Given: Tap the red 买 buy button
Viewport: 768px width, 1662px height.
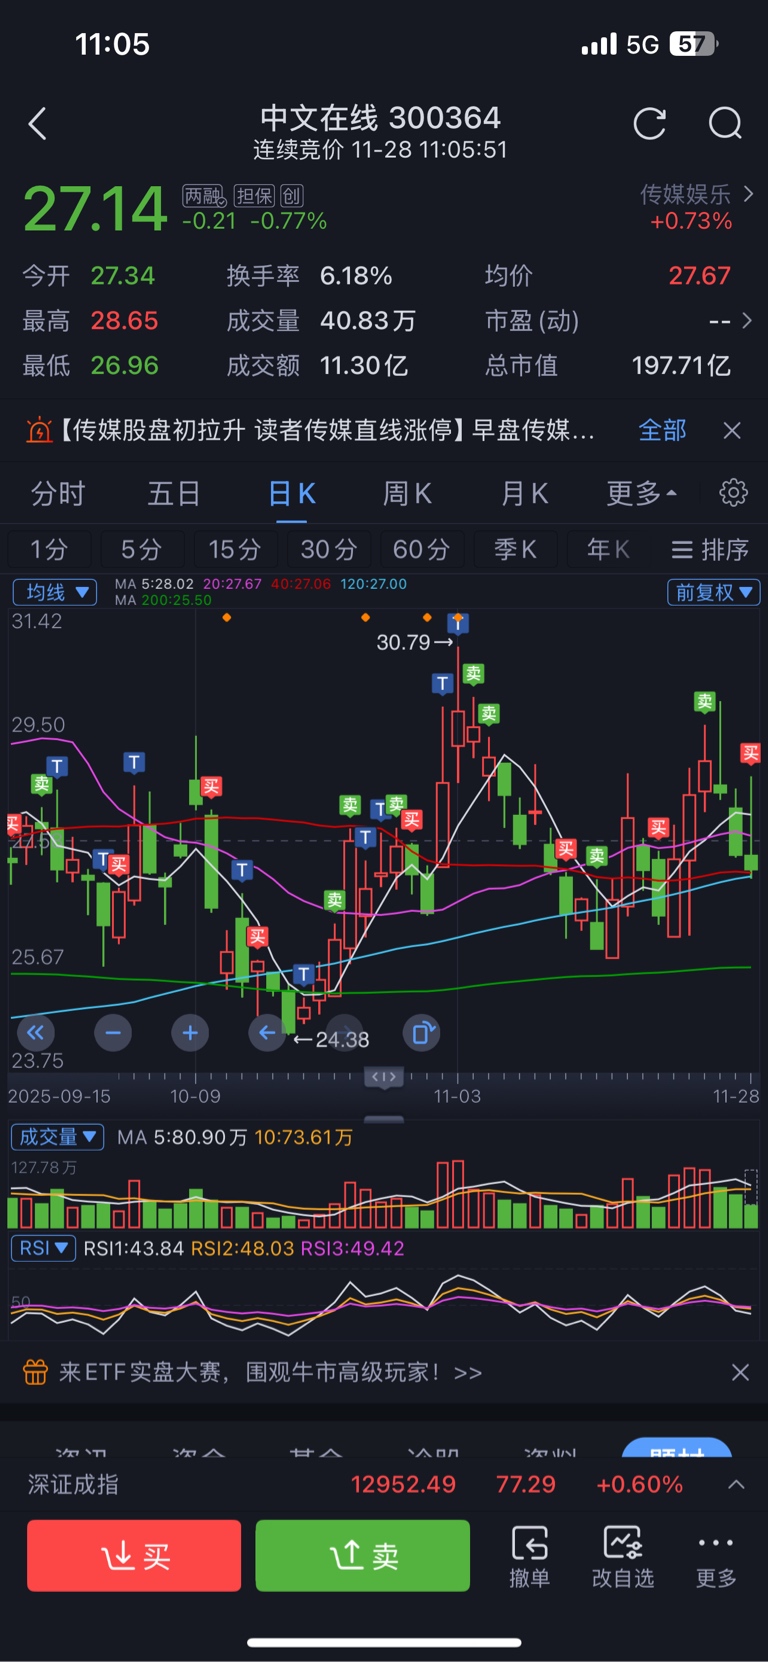Looking at the screenshot, I should [x=134, y=1555].
